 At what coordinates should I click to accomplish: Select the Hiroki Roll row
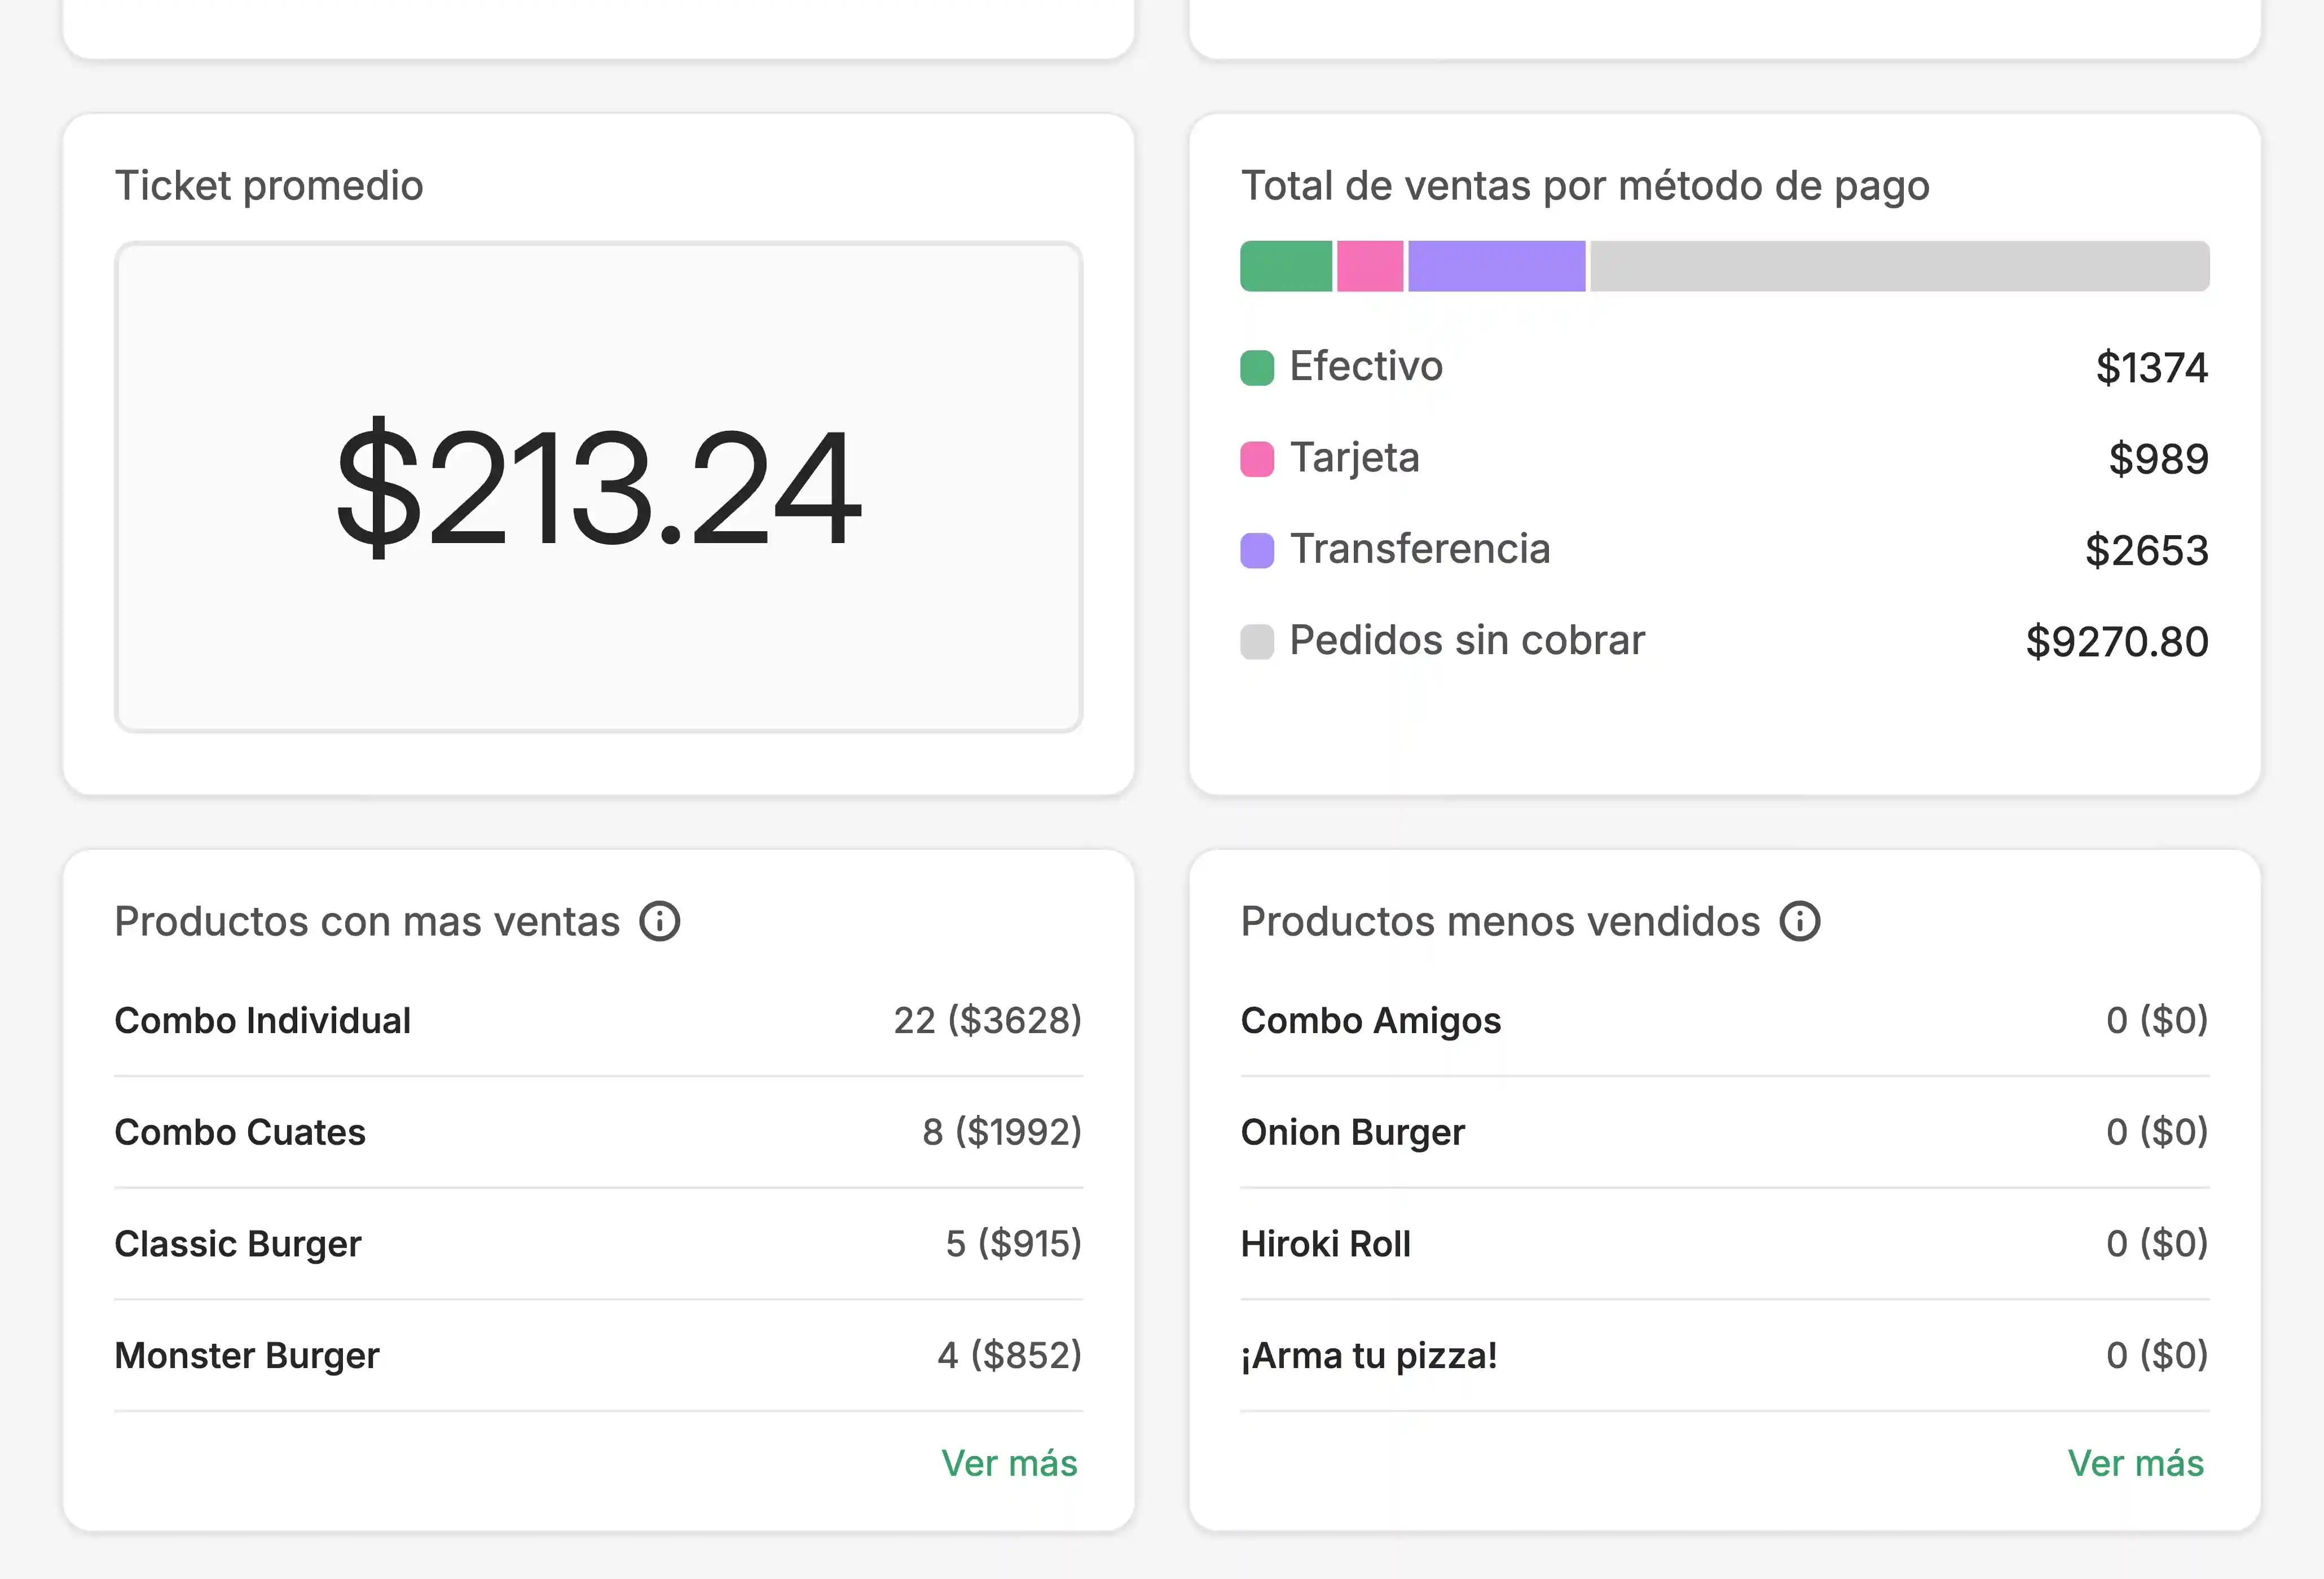pos(1724,1244)
